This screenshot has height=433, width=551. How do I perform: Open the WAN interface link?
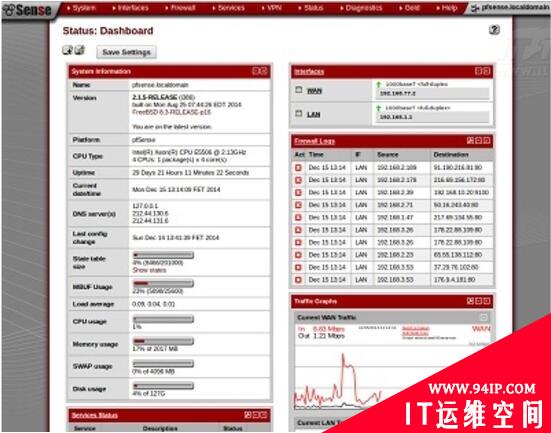pos(314,91)
